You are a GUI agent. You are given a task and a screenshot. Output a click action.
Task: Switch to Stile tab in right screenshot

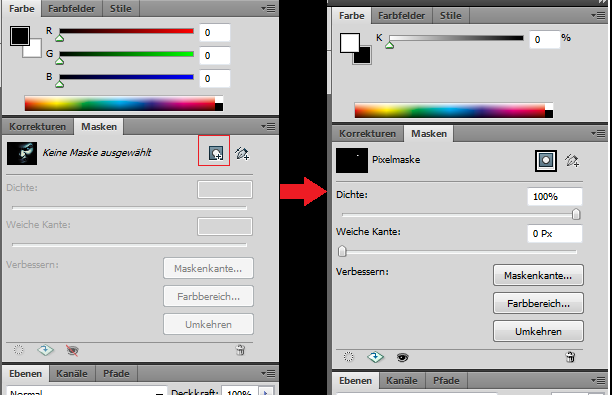pos(450,16)
